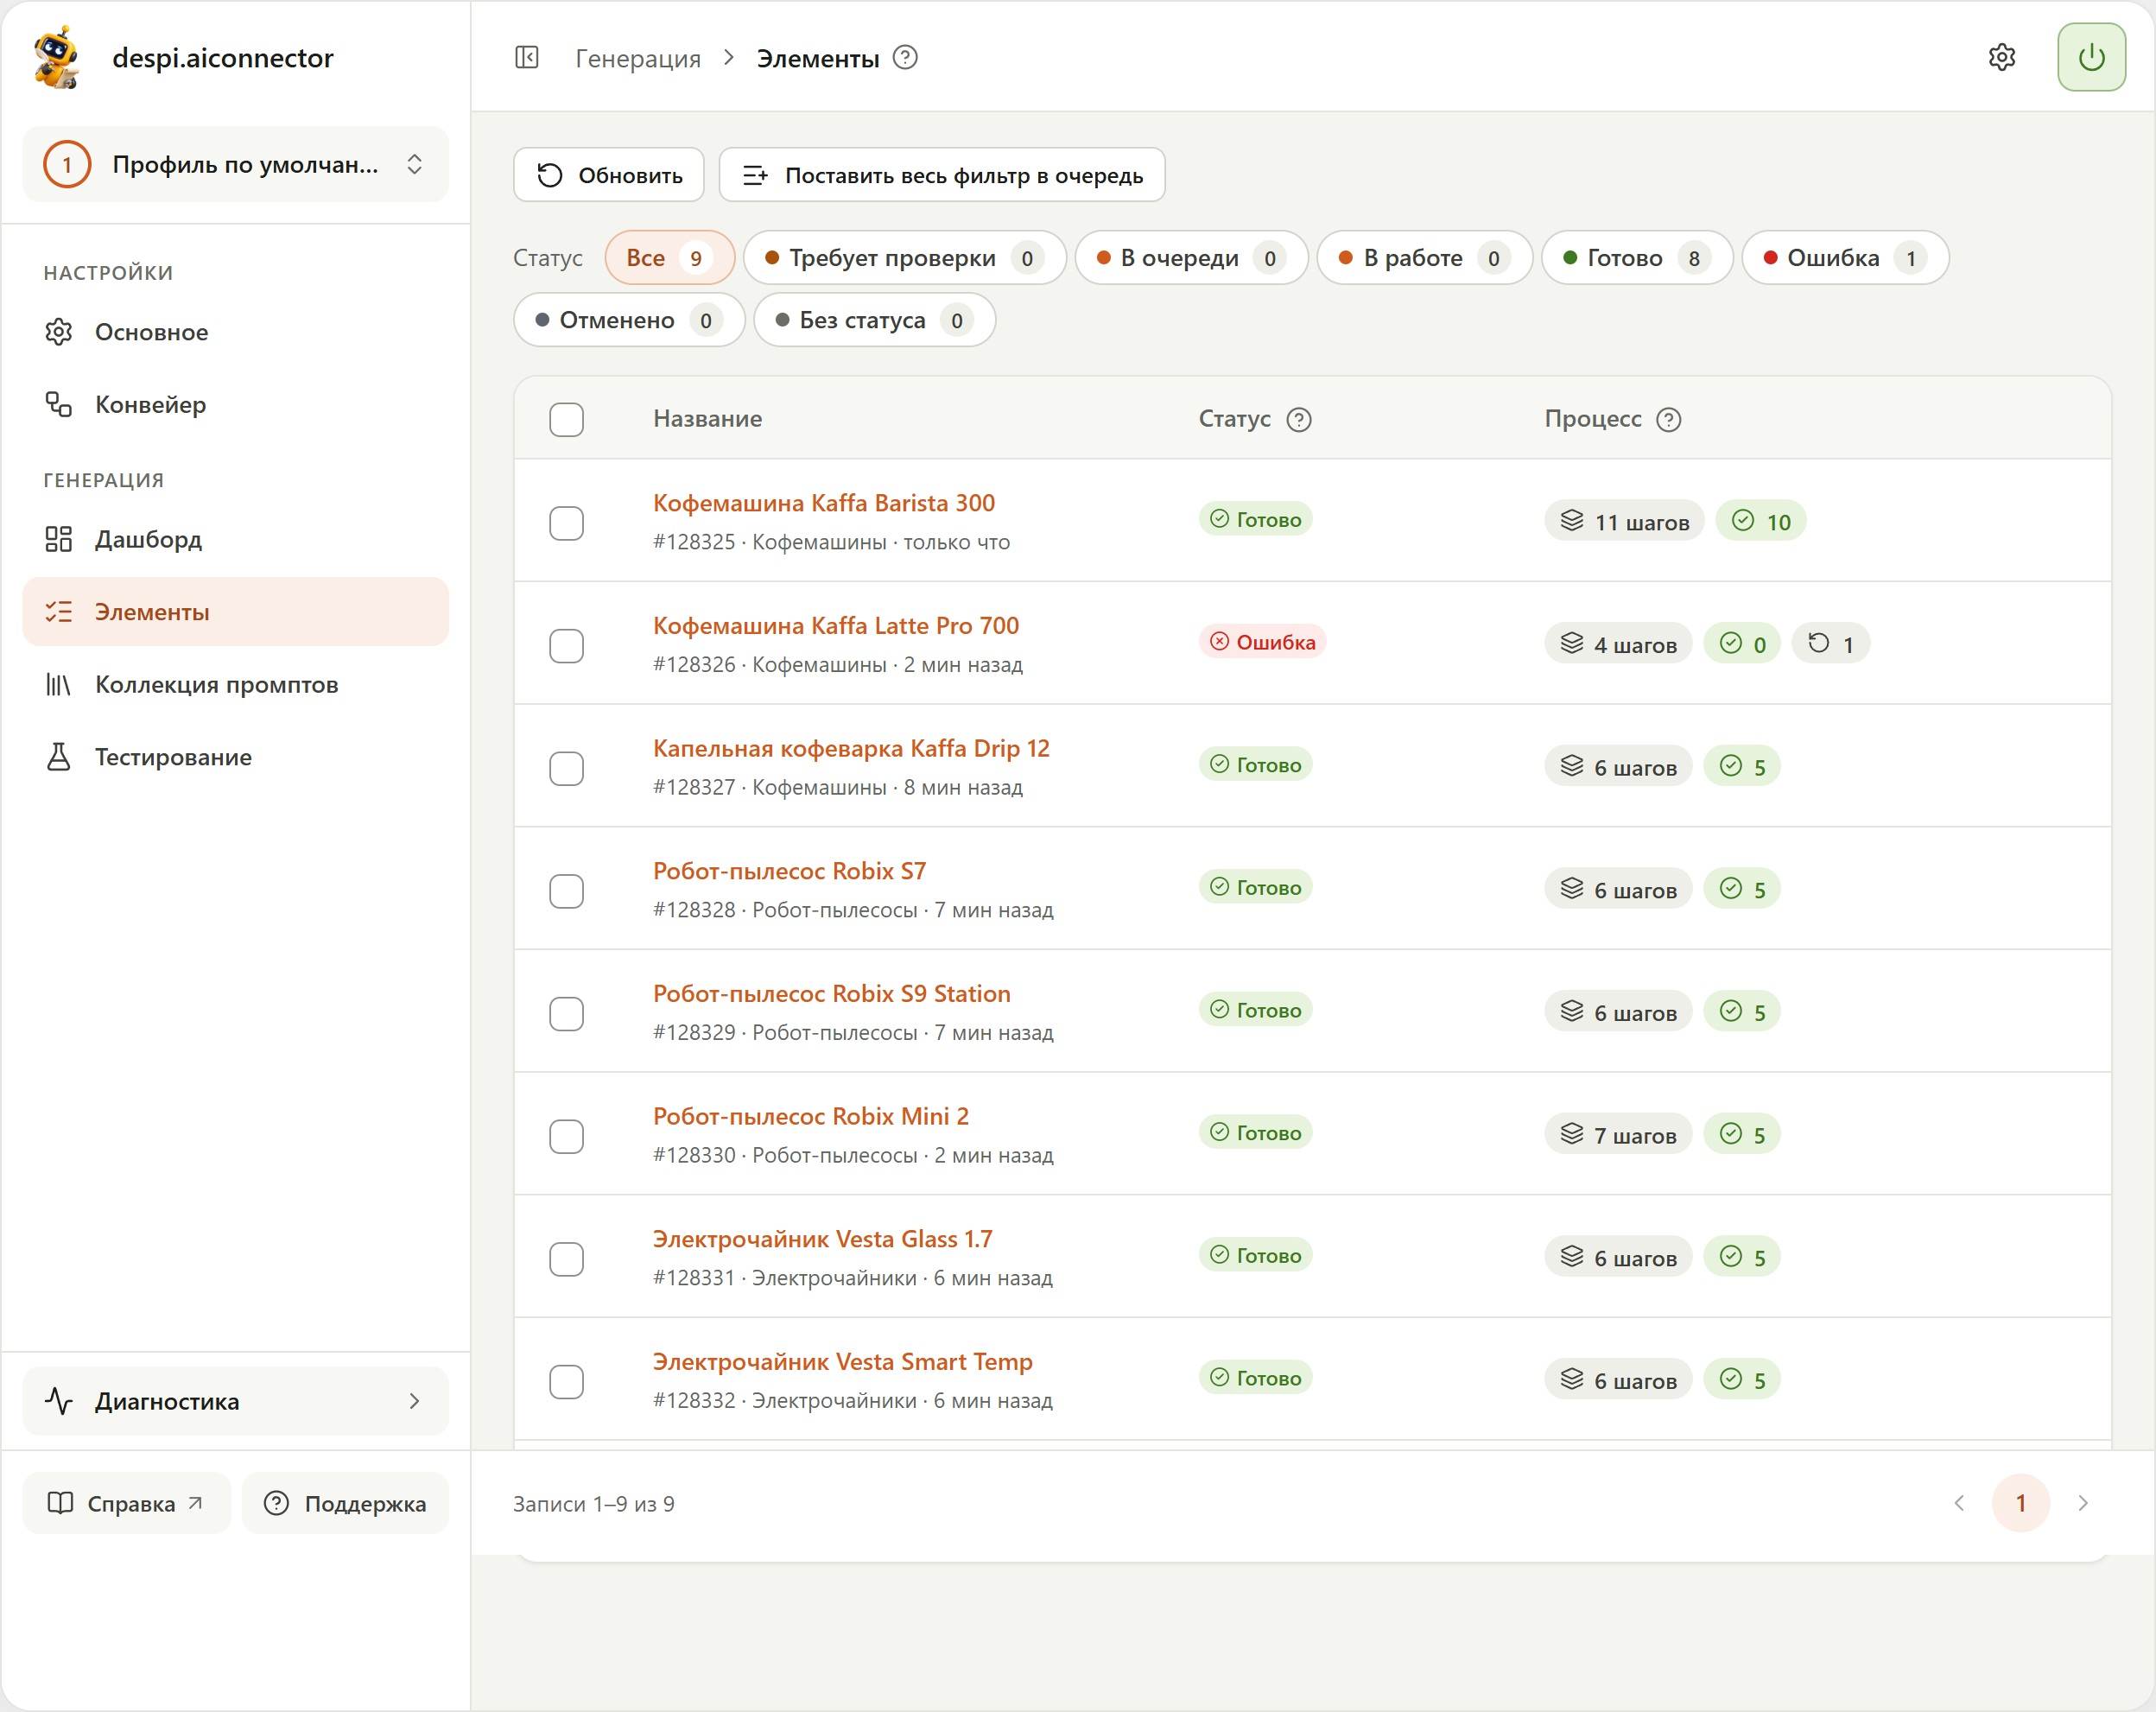
Task: Click the help icon beside Статус column header
Action: [x=1298, y=420]
